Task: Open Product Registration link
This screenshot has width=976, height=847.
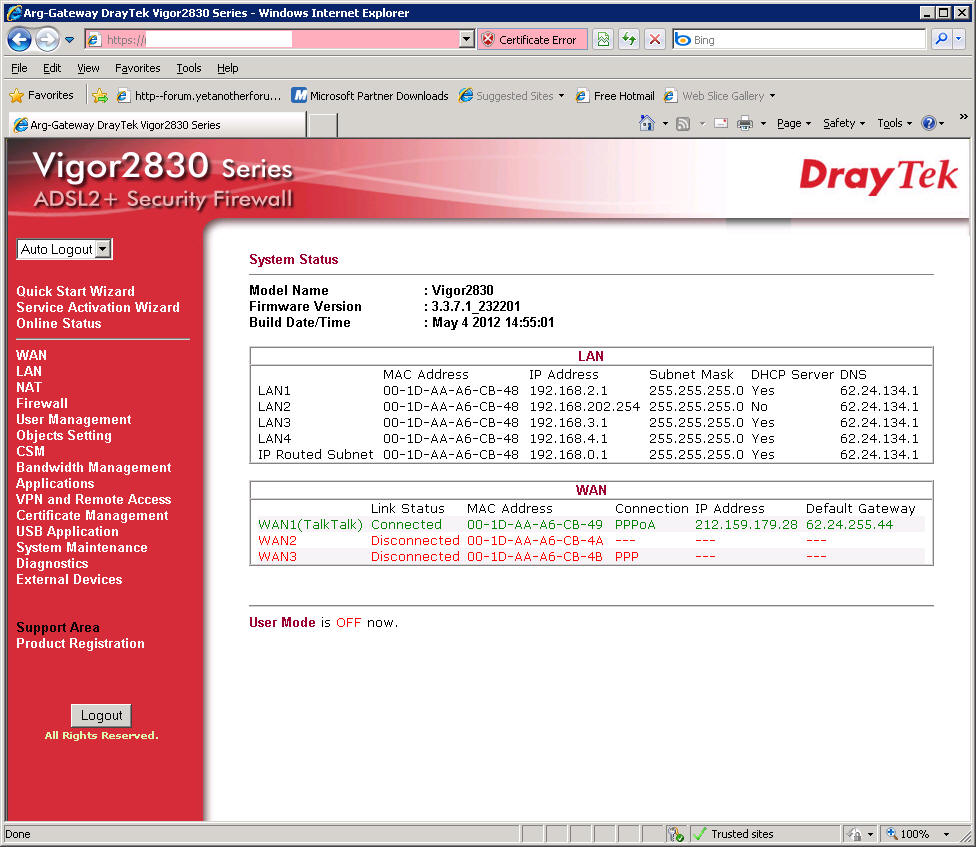Action: click(x=80, y=643)
